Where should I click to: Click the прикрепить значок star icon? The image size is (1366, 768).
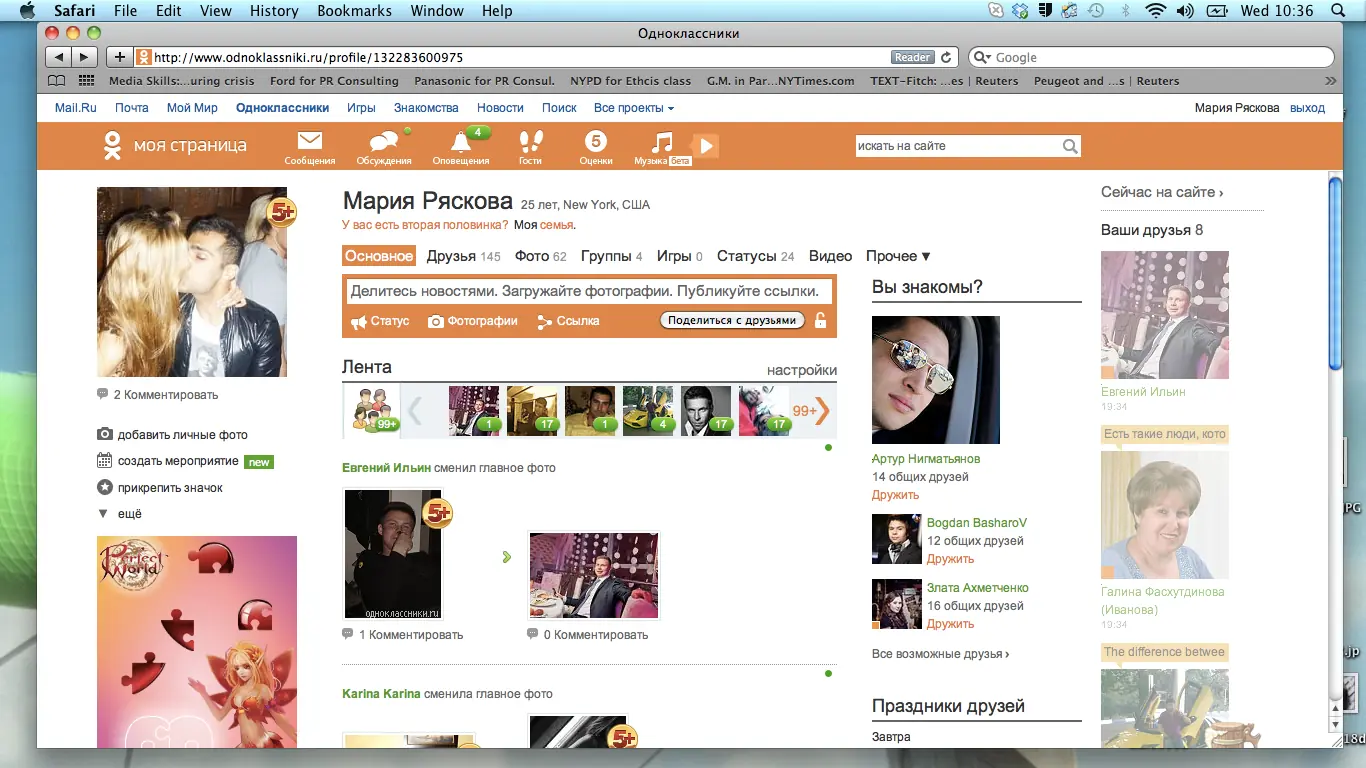[x=104, y=488]
